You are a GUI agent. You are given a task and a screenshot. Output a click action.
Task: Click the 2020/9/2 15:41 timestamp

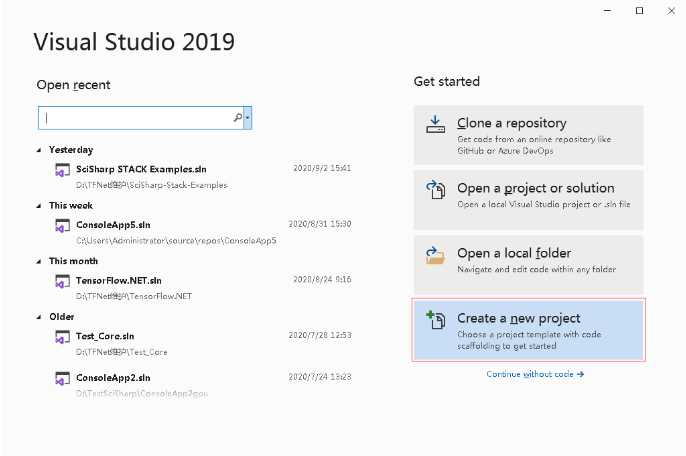click(322, 168)
